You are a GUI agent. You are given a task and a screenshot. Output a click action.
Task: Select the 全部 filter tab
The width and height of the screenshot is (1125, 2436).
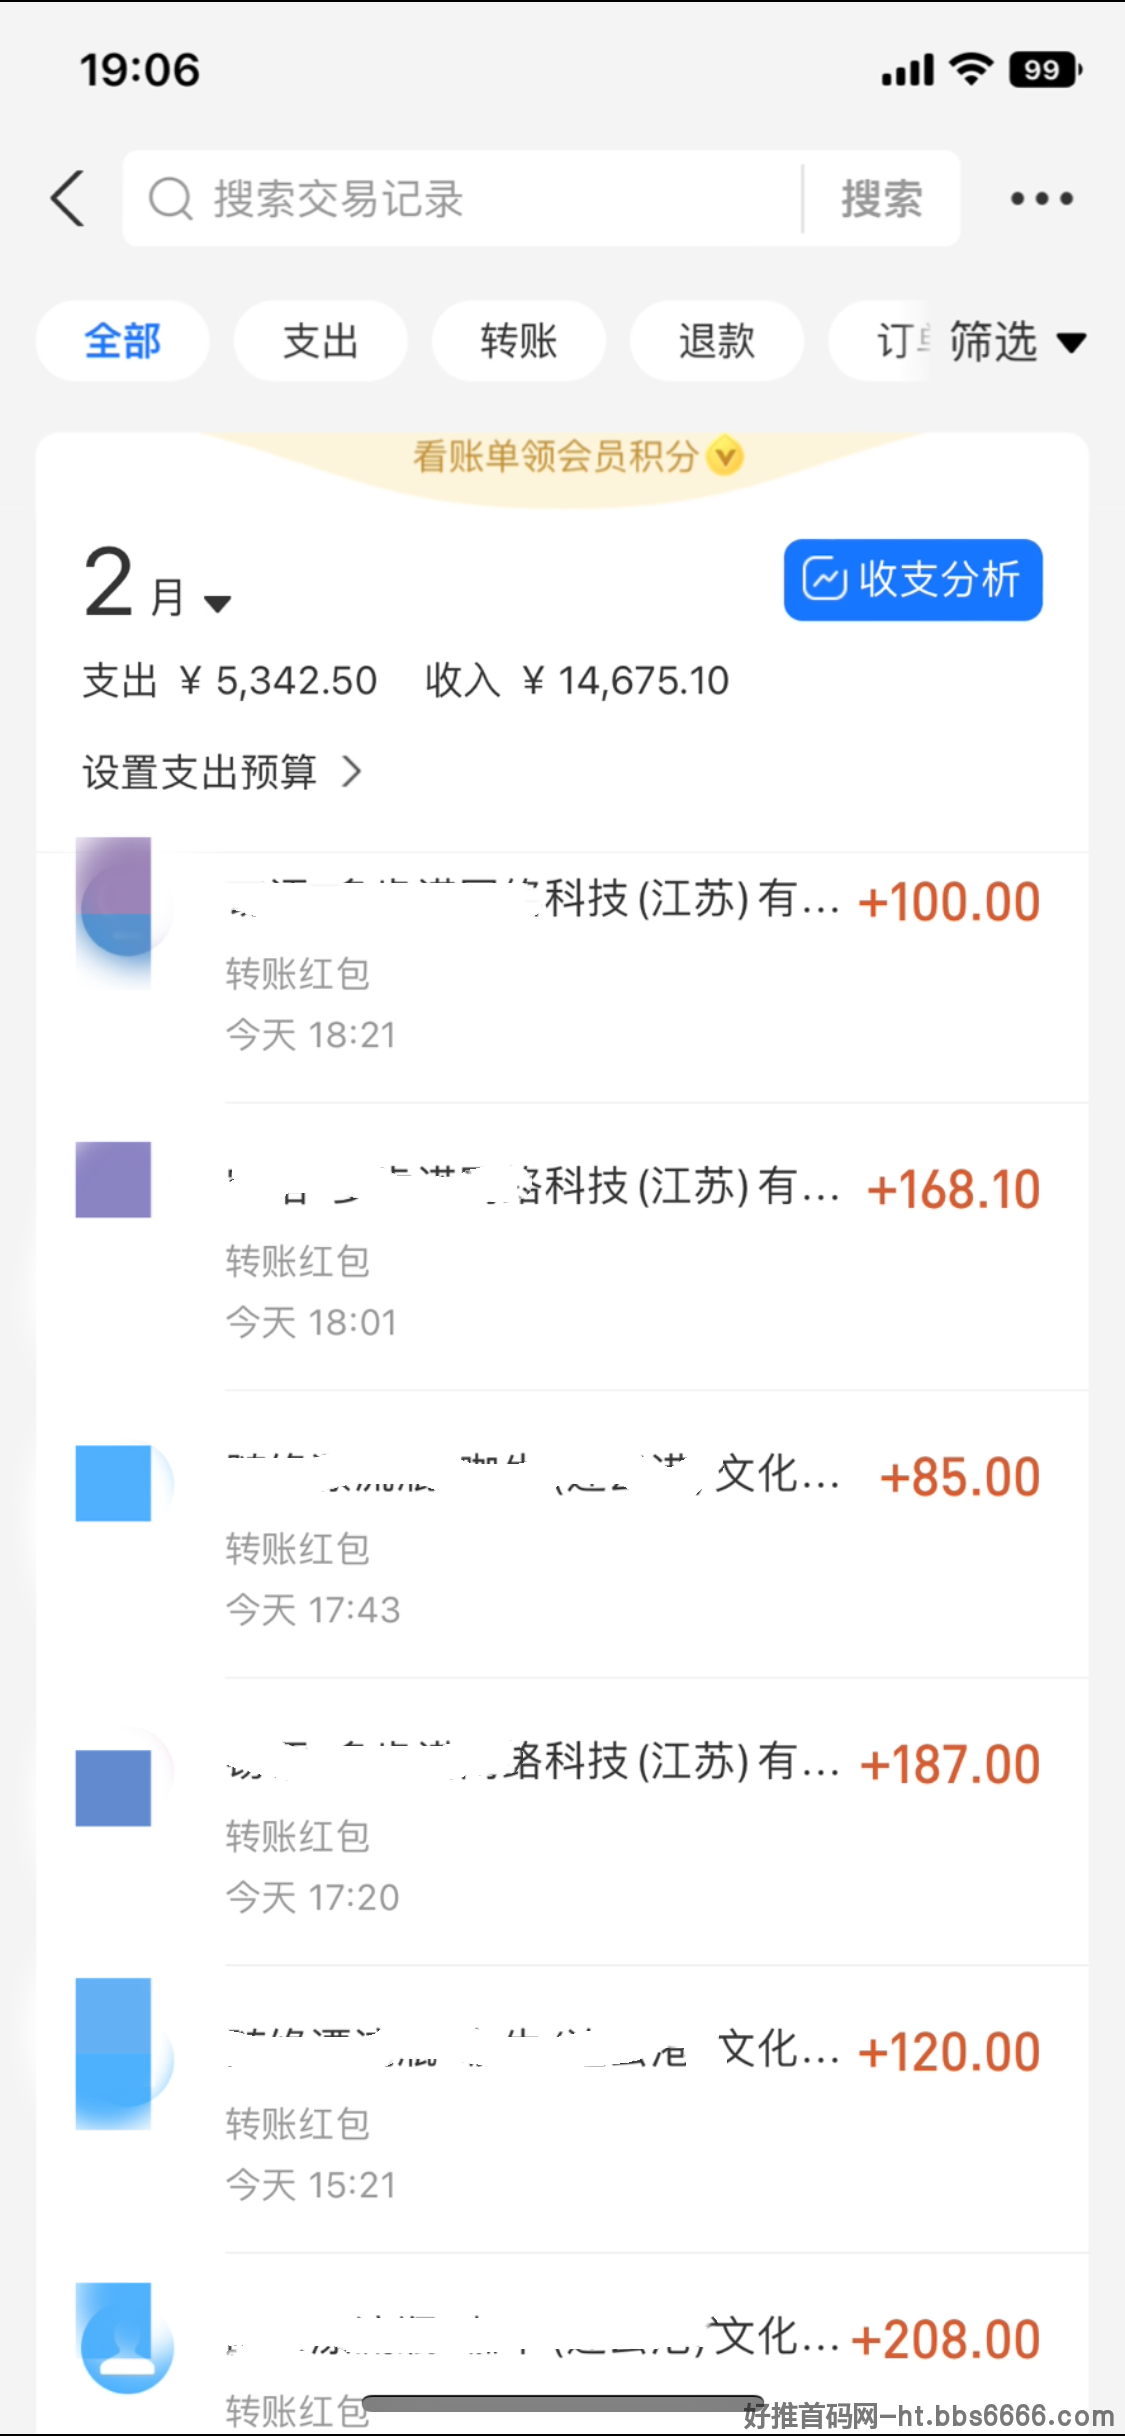tap(122, 341)
